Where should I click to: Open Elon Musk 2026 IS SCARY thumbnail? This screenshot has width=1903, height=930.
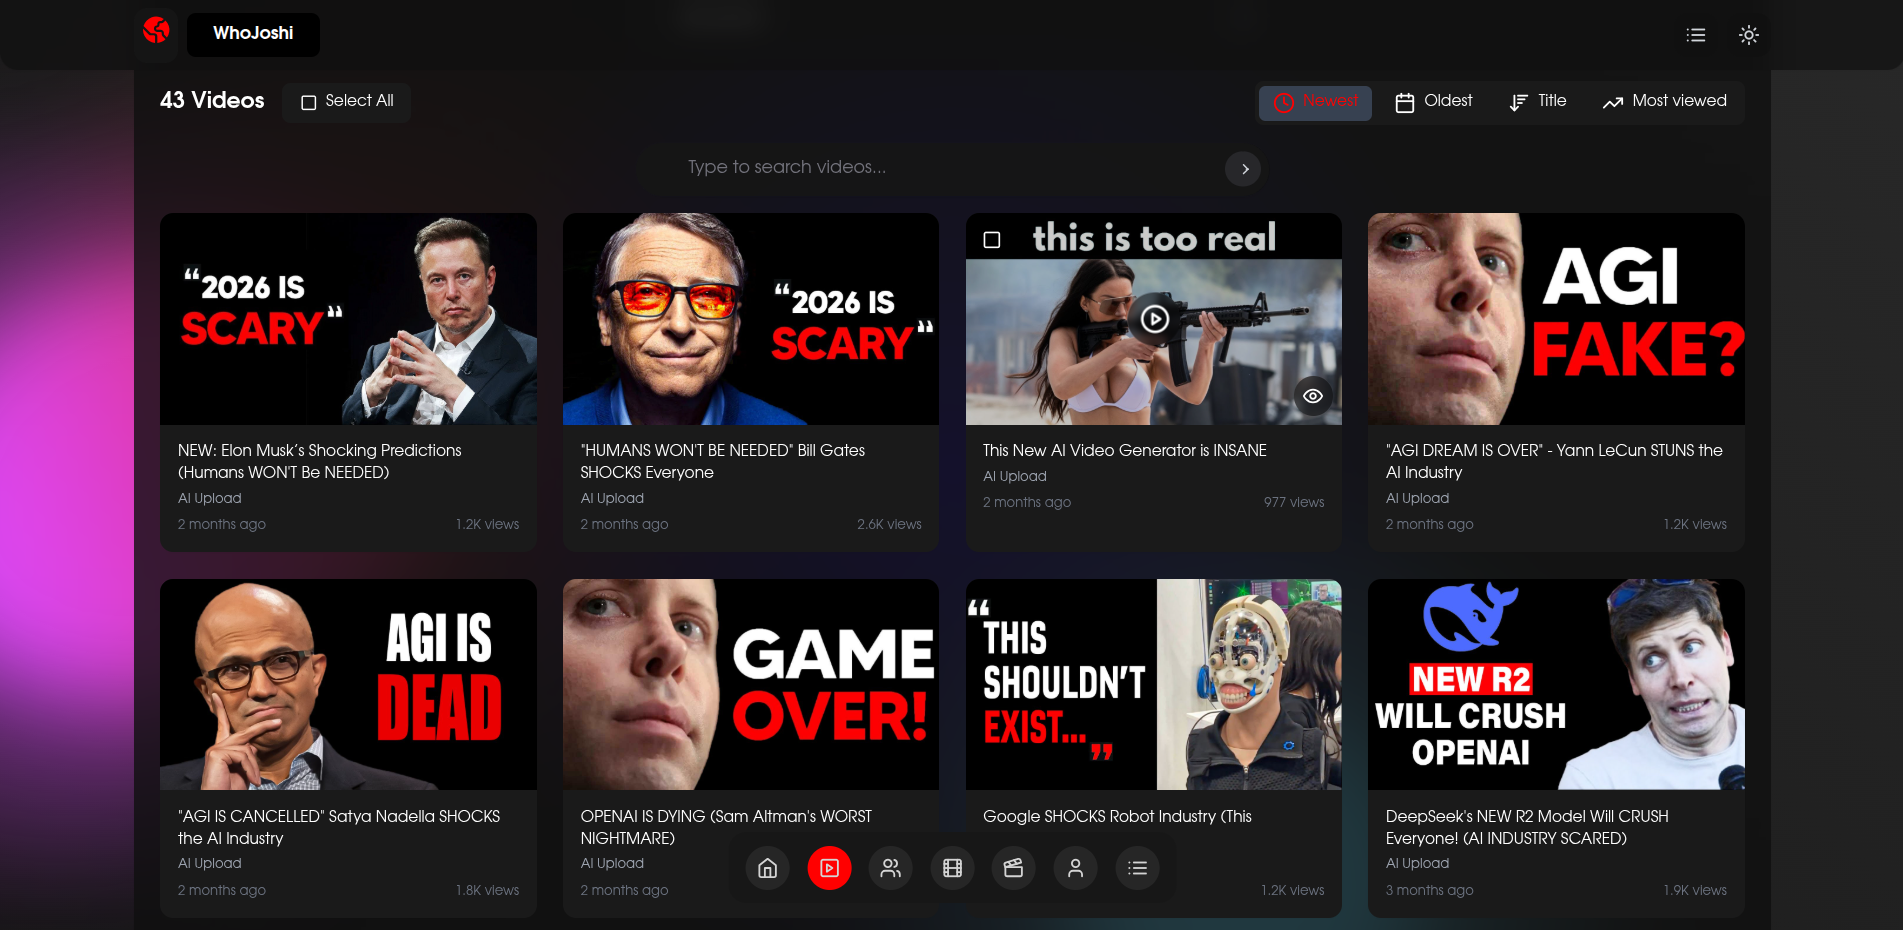[x=348, y=319]
